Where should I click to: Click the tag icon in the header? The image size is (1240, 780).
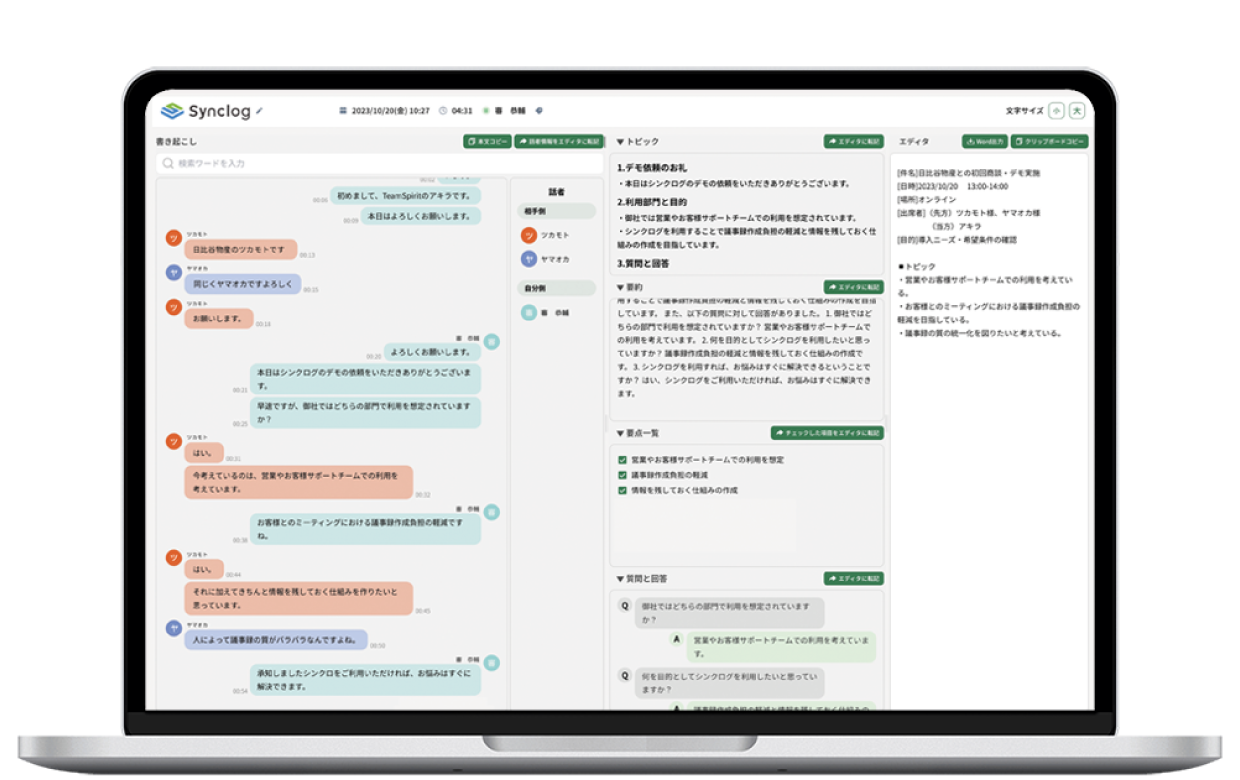(x=540, y=111)
